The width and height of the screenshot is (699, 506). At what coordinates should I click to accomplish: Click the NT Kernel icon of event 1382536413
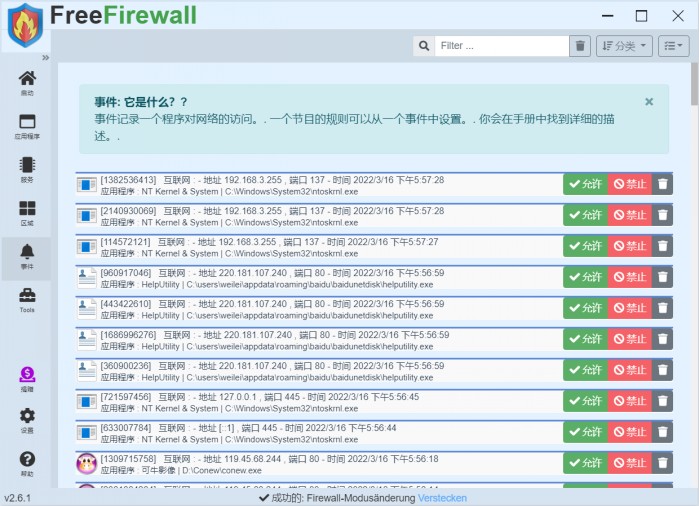86,185
